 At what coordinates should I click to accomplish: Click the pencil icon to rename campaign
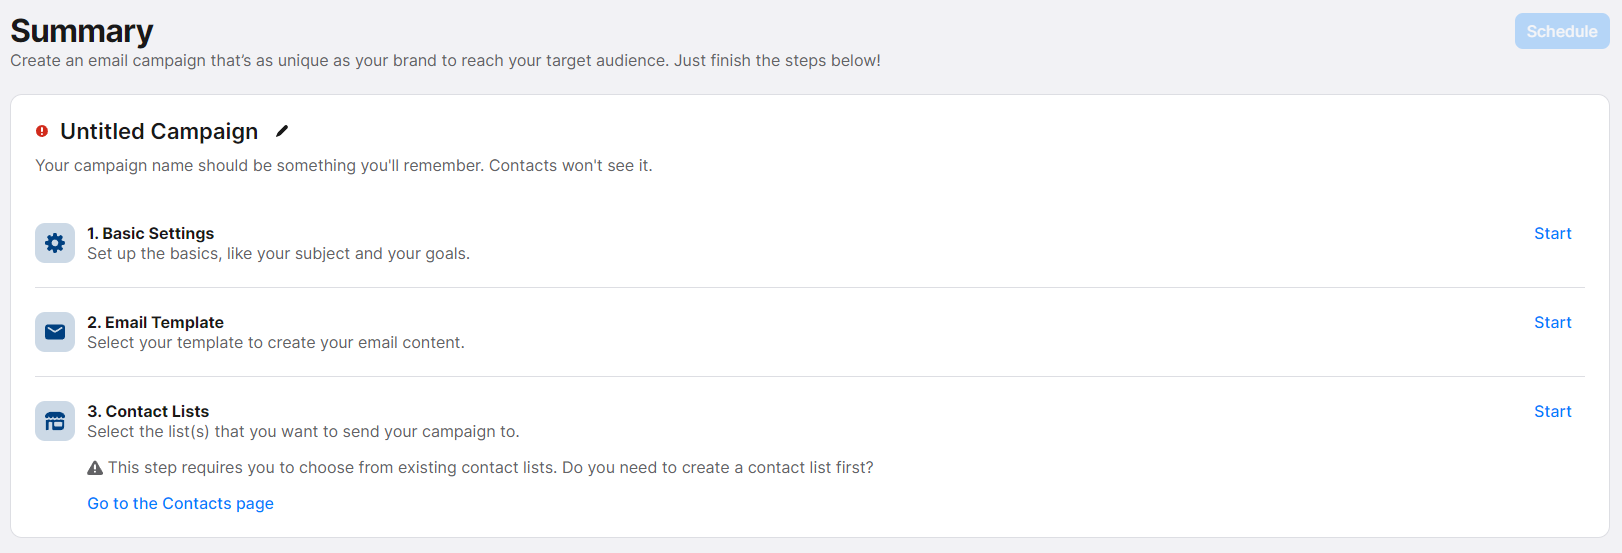282,131
